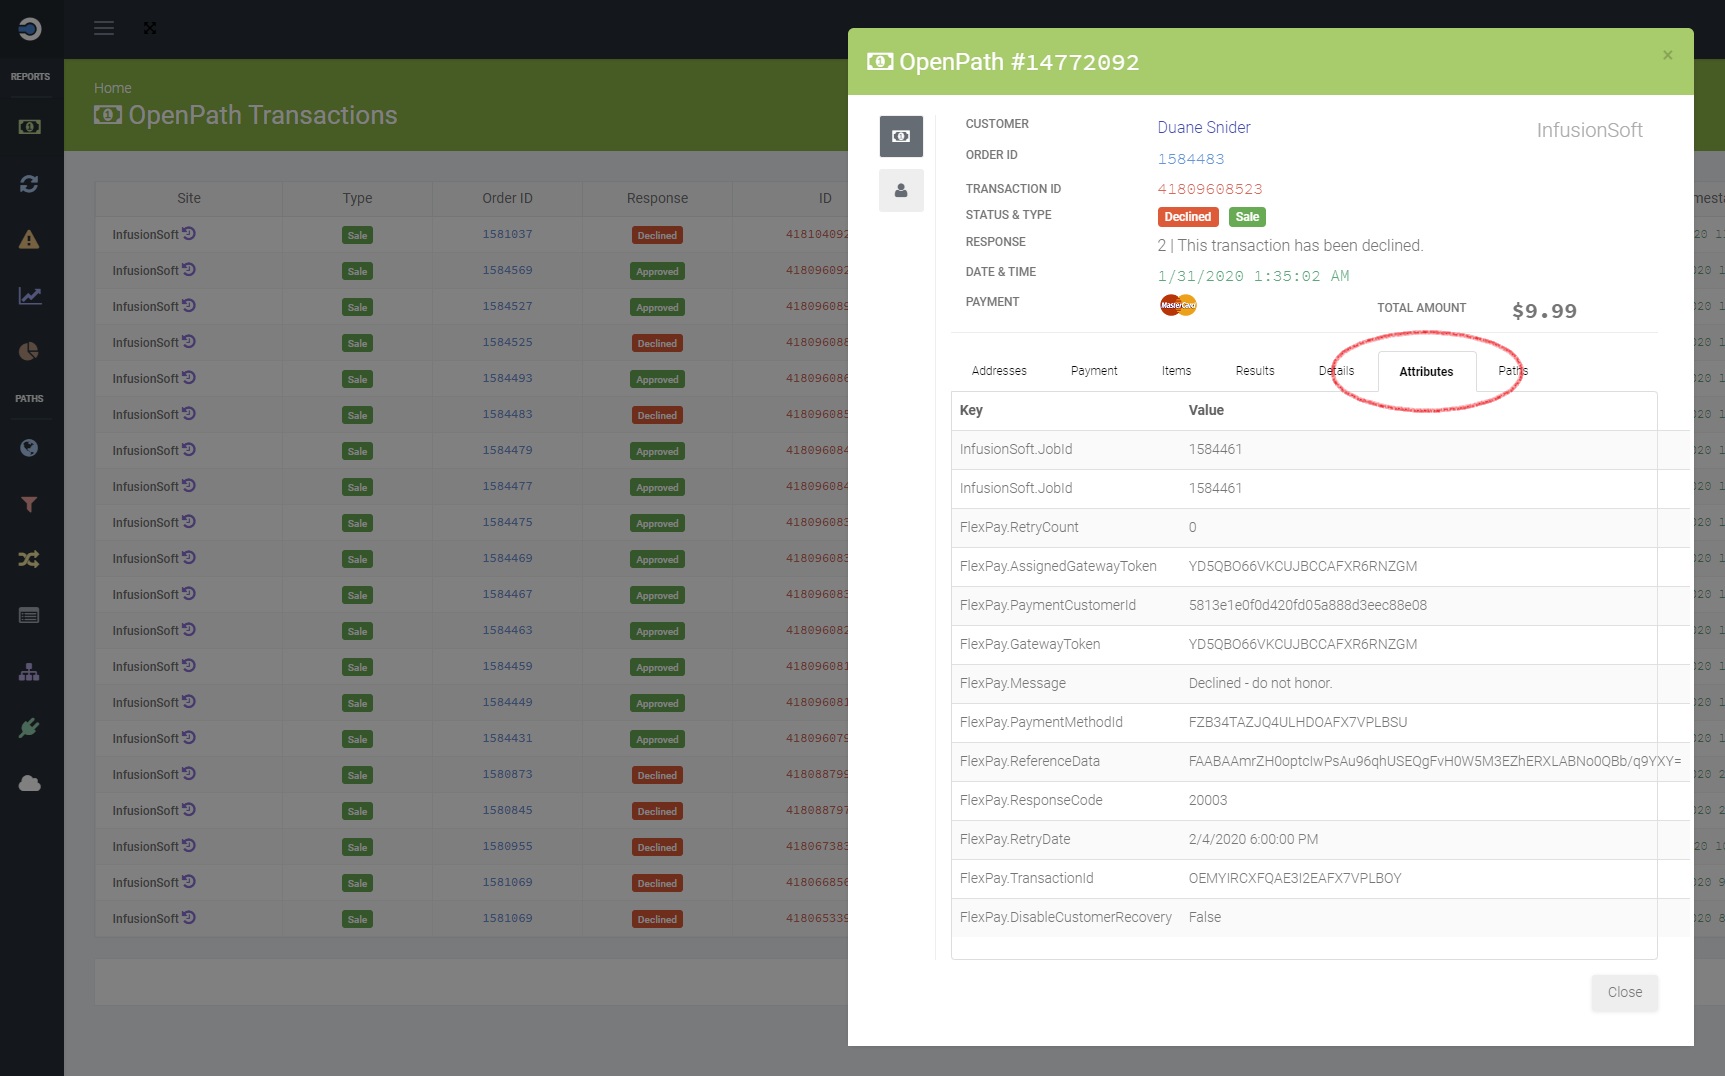Viewport: 1725px width, 1076px height.
Task: Switch to the Payment tab
Action: (x=1094, y=371)
